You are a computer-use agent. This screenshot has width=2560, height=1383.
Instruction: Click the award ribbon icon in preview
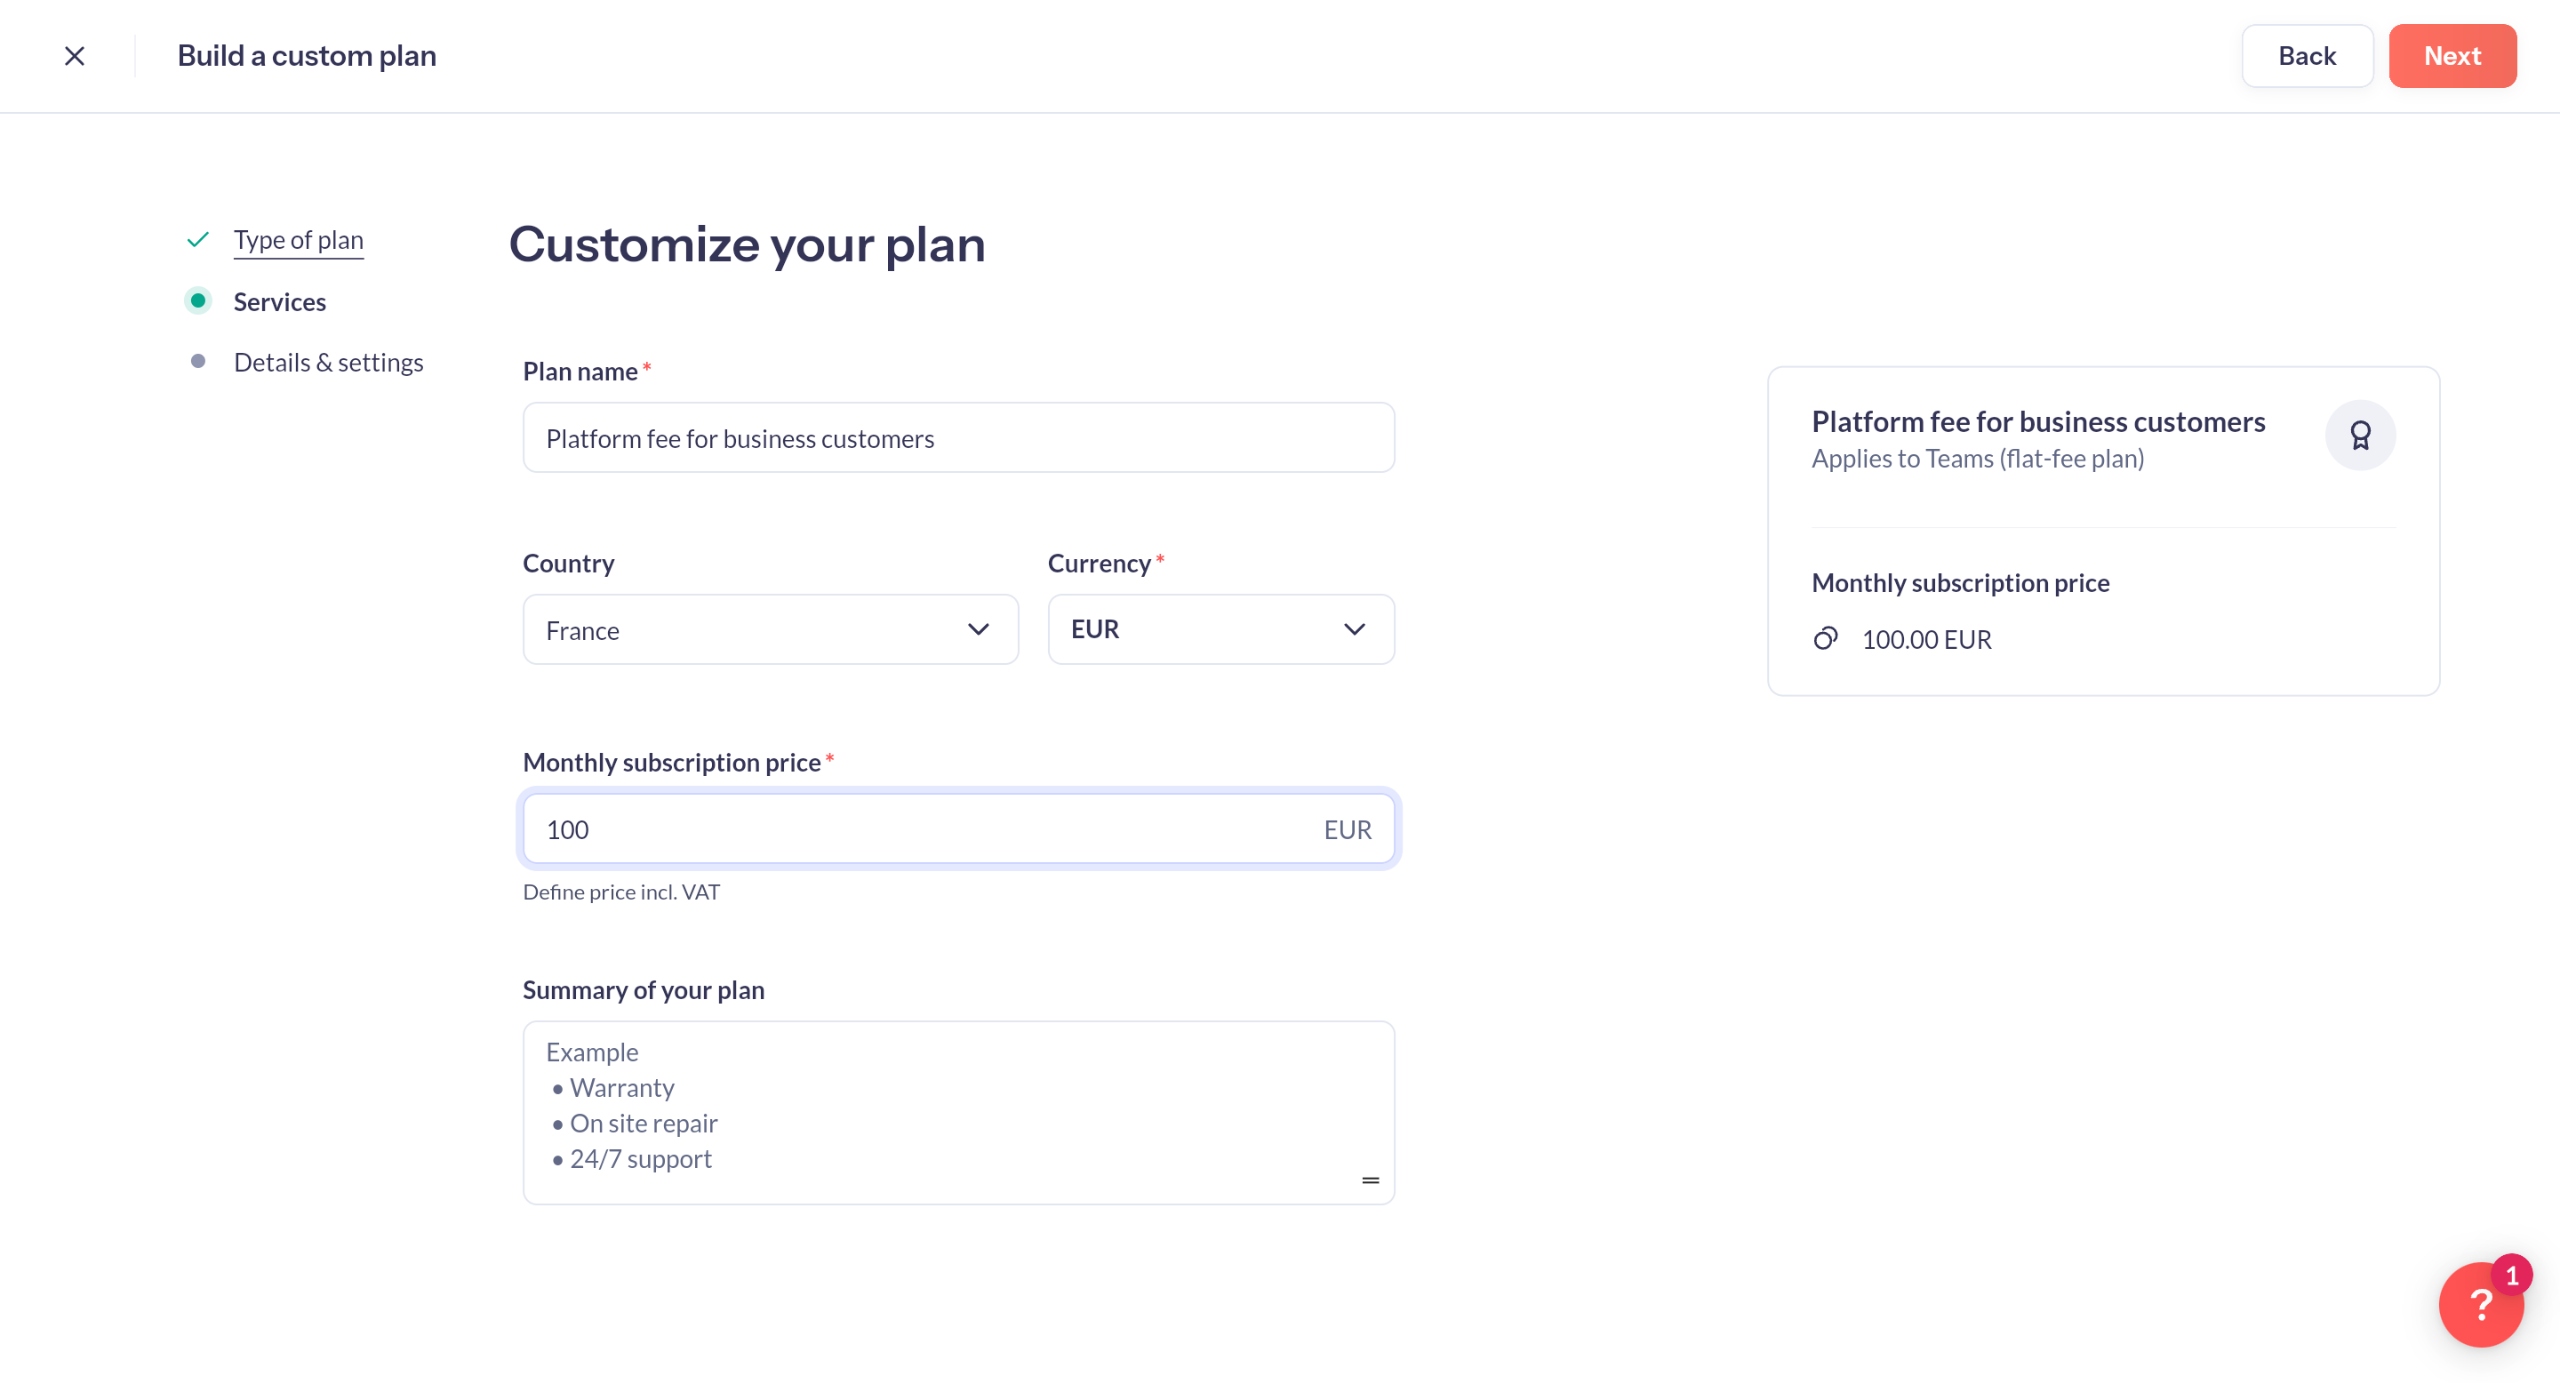click(2360, 435)
